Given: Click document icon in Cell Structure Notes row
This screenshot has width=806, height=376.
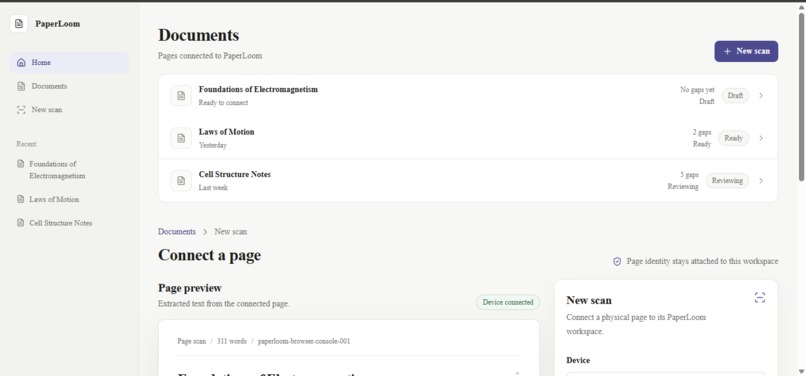Looking at the screenshot, I should coord(181,181).
